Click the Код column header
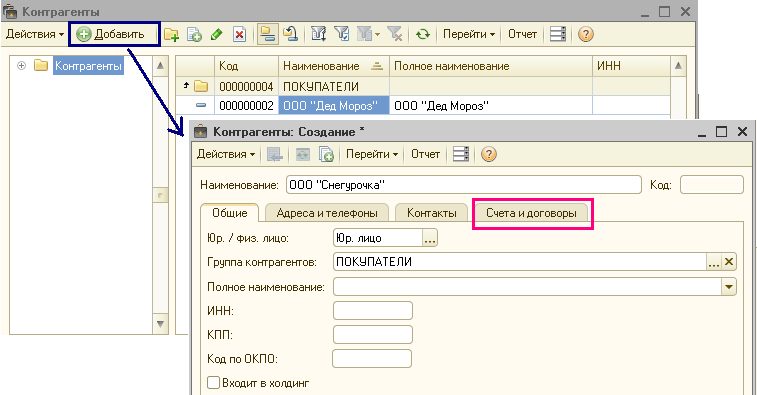Viewport: 757px width, 395px height. coord(246,66)
